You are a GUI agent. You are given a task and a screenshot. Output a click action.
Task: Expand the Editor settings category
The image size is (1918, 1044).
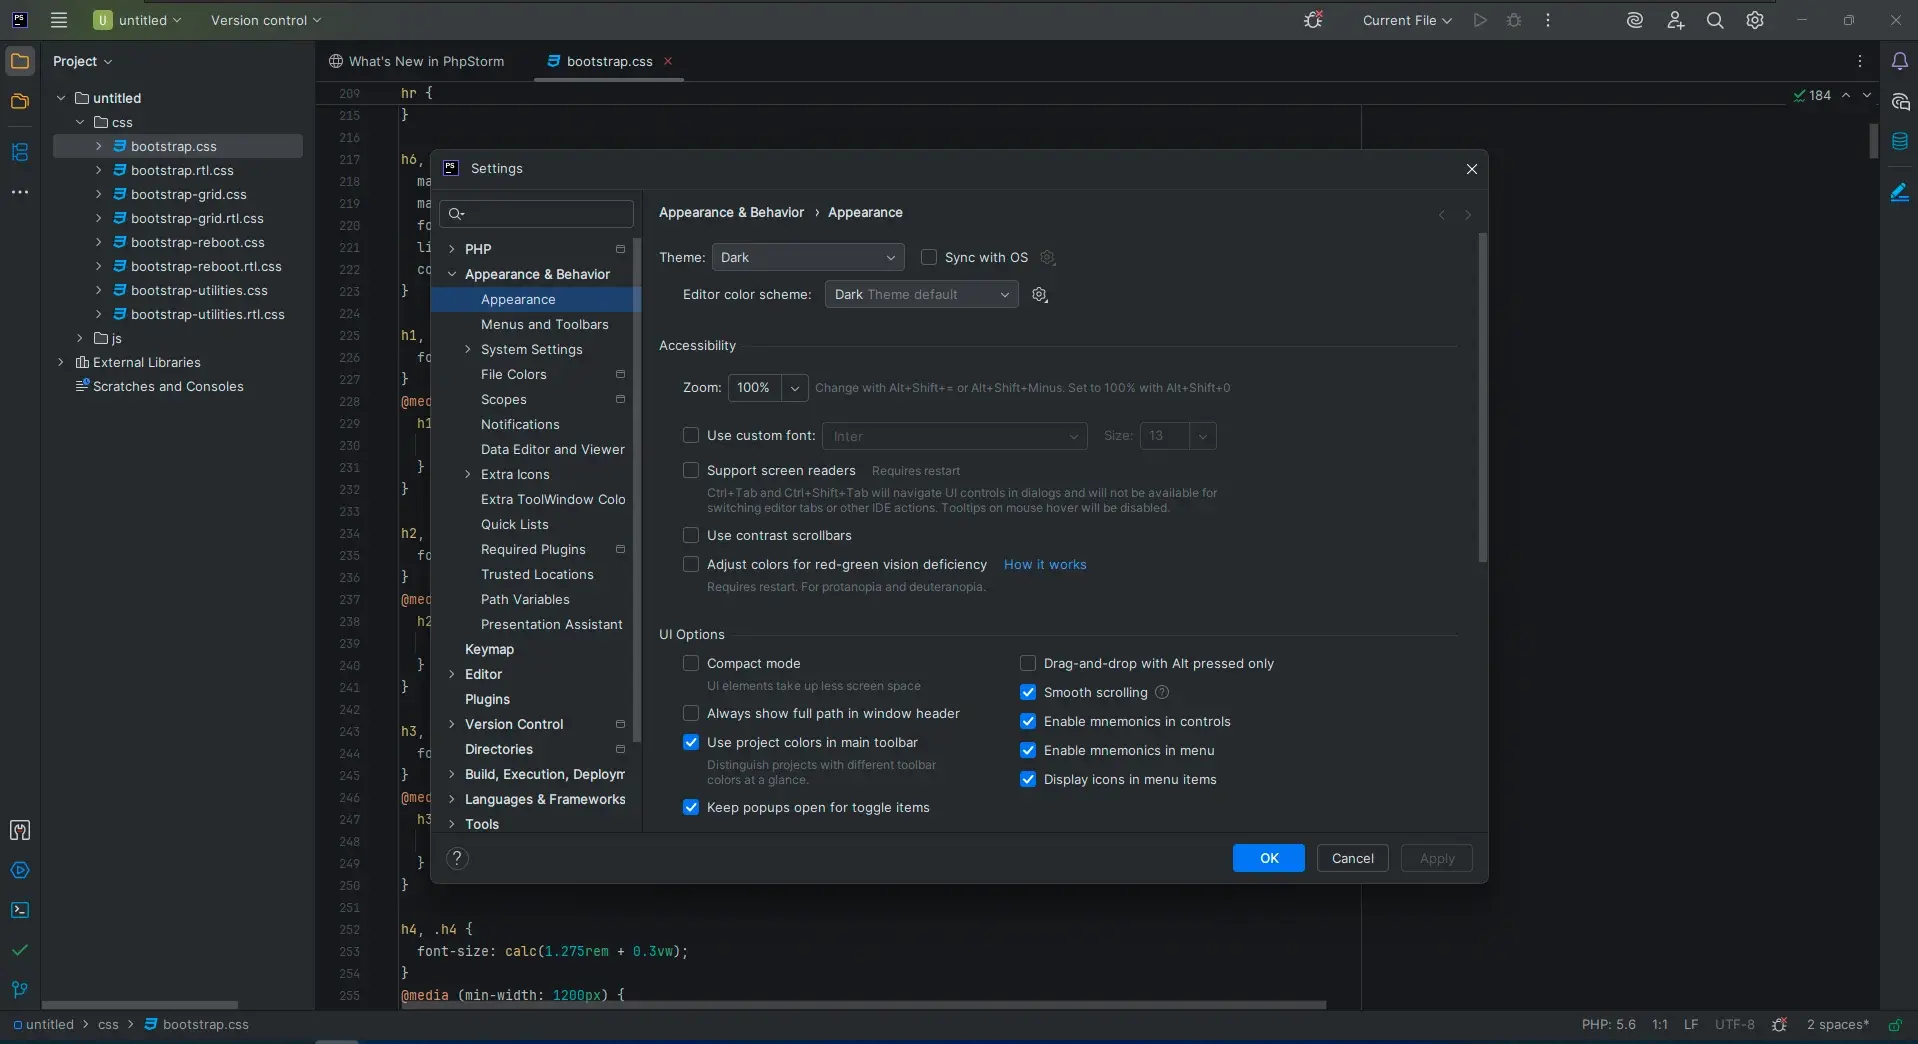(452, 675)
